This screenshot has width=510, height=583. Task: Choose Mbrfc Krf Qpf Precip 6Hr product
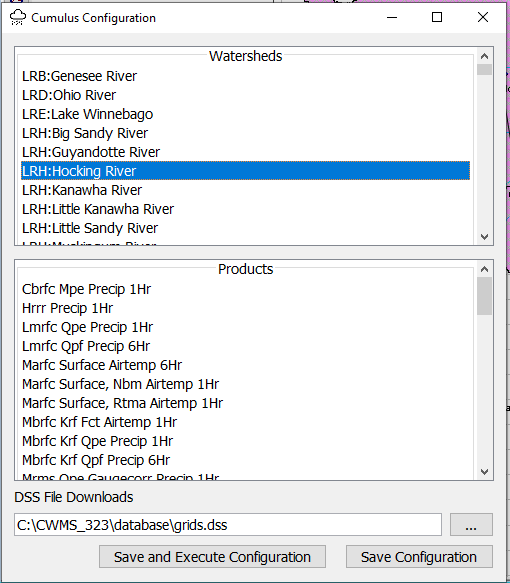coord(245,460)
